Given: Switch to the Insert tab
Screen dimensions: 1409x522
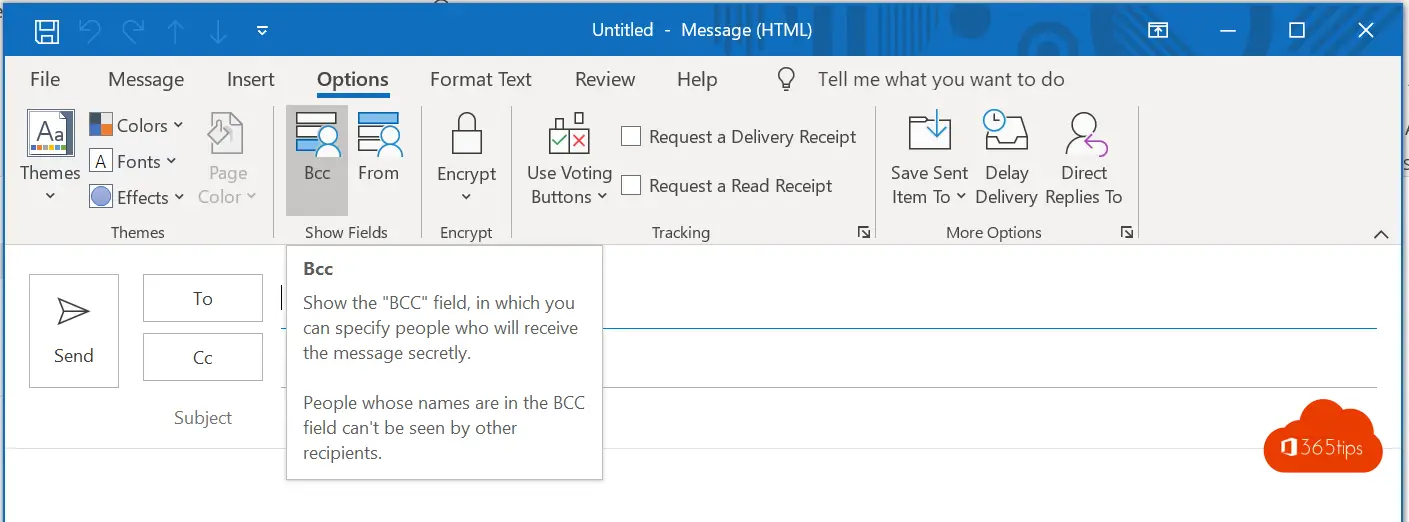Looking at the screenshot, I should 251,80.
